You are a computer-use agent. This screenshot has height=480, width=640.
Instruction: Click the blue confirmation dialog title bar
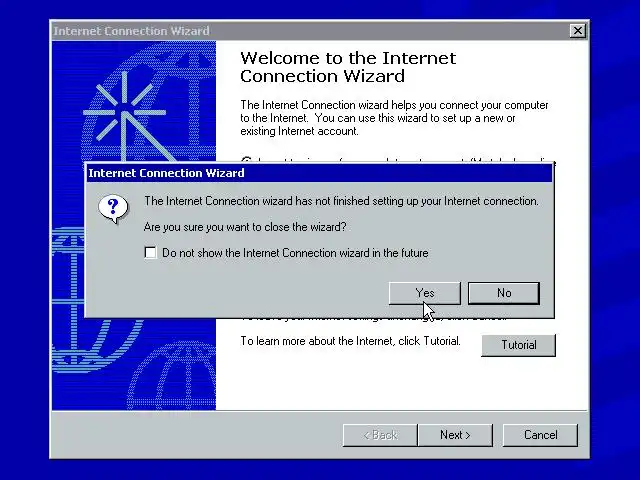320,173
